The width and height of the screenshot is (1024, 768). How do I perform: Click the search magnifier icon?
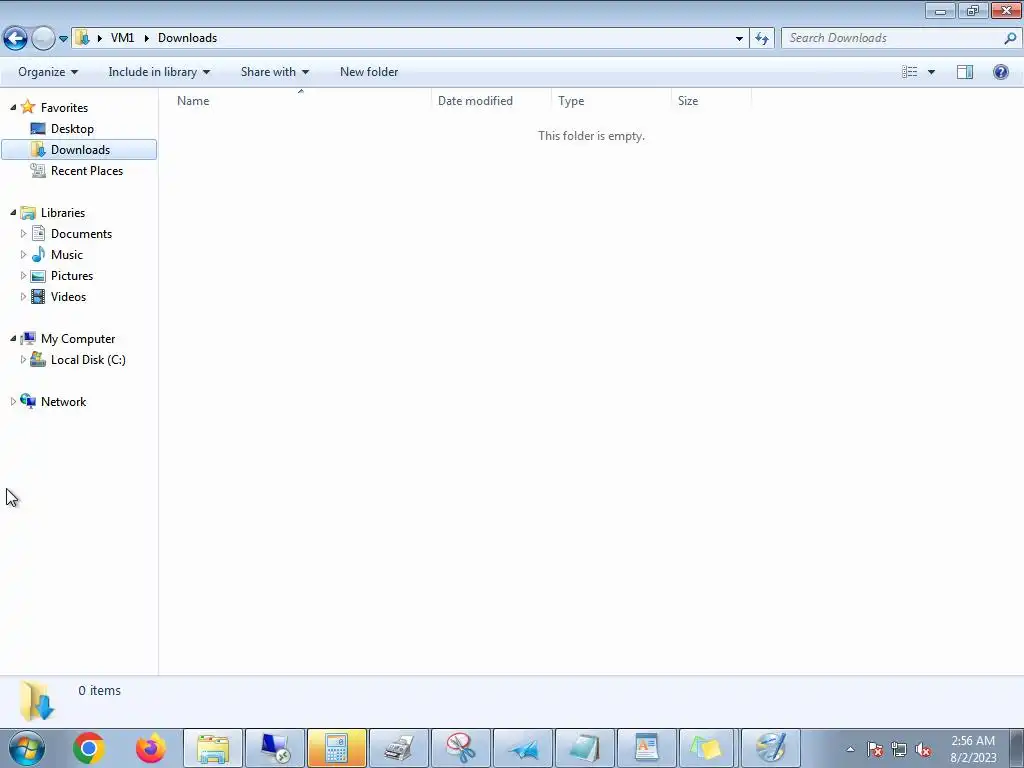click(1010, 38)
